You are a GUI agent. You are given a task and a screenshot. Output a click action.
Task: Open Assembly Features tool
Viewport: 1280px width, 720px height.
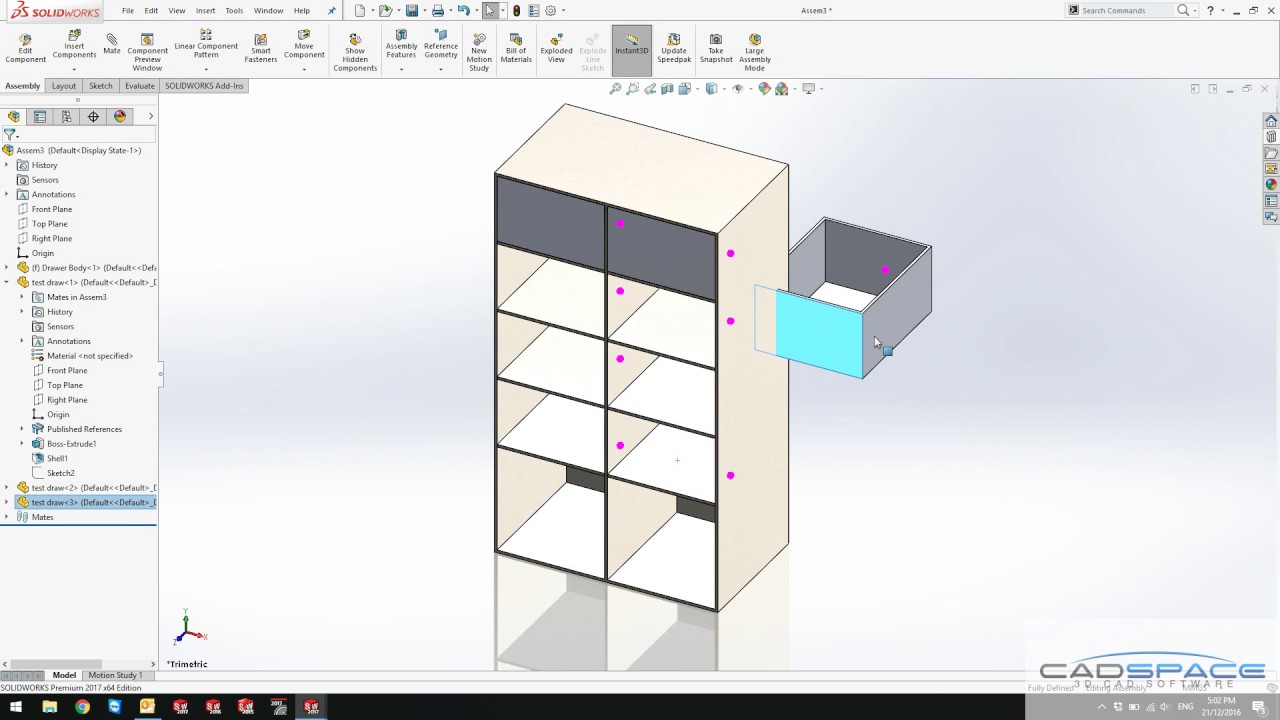tap(401, 45)
